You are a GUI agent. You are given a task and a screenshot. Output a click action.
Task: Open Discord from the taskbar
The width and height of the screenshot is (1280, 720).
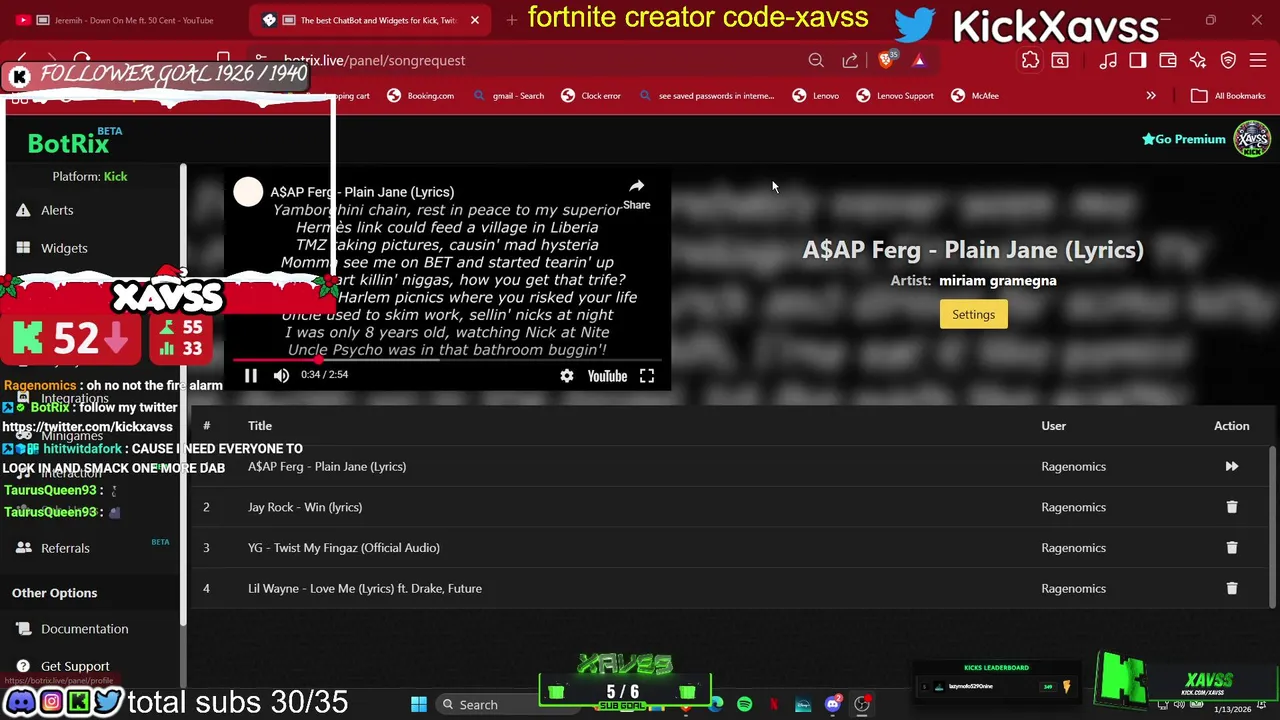click(833, 705)
